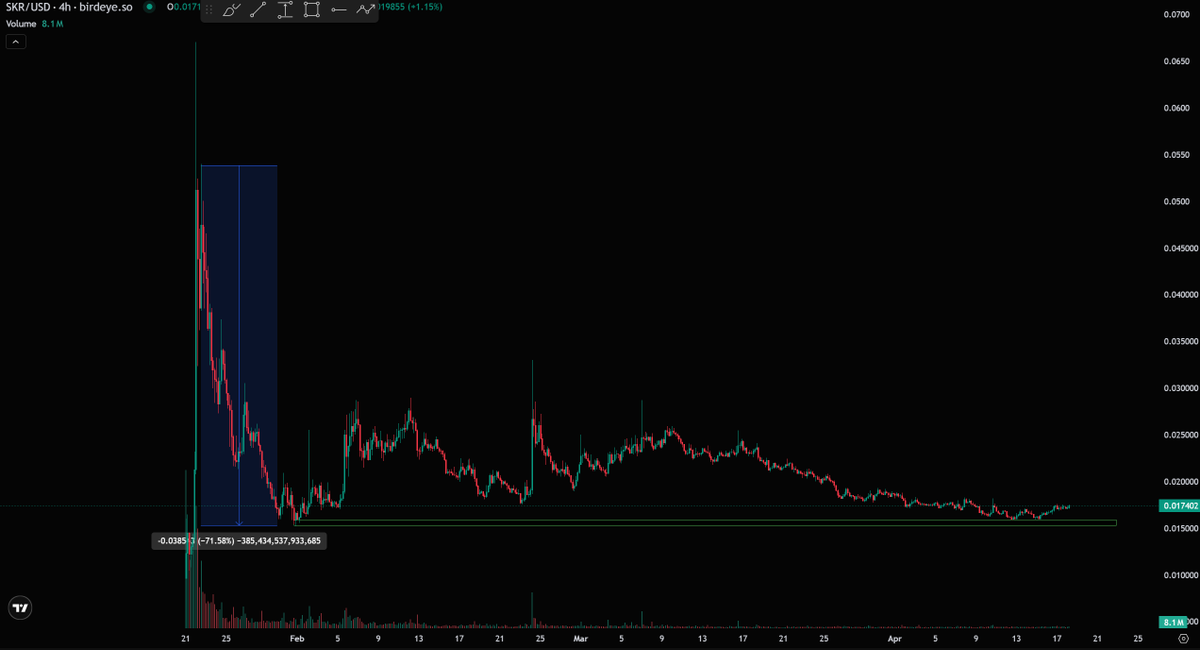The image size is (1200, 650).
Task: Click the TradingView logo
Action: (x=20, y=607)
